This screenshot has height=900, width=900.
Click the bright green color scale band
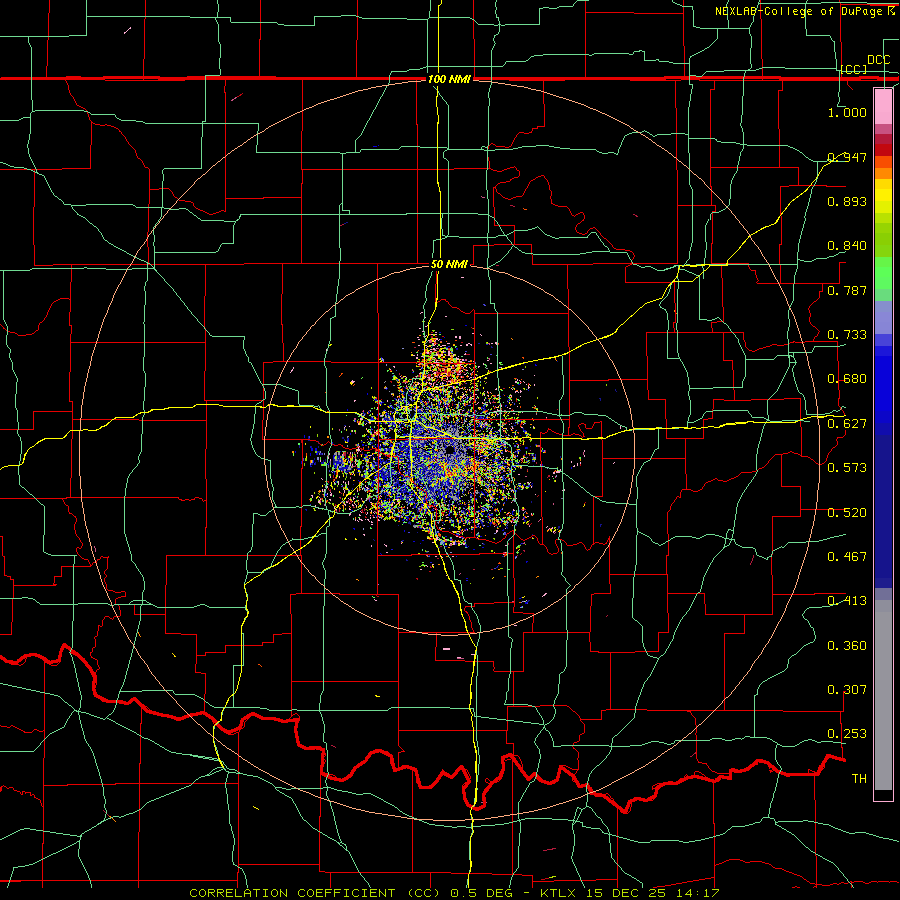[883, 273]
